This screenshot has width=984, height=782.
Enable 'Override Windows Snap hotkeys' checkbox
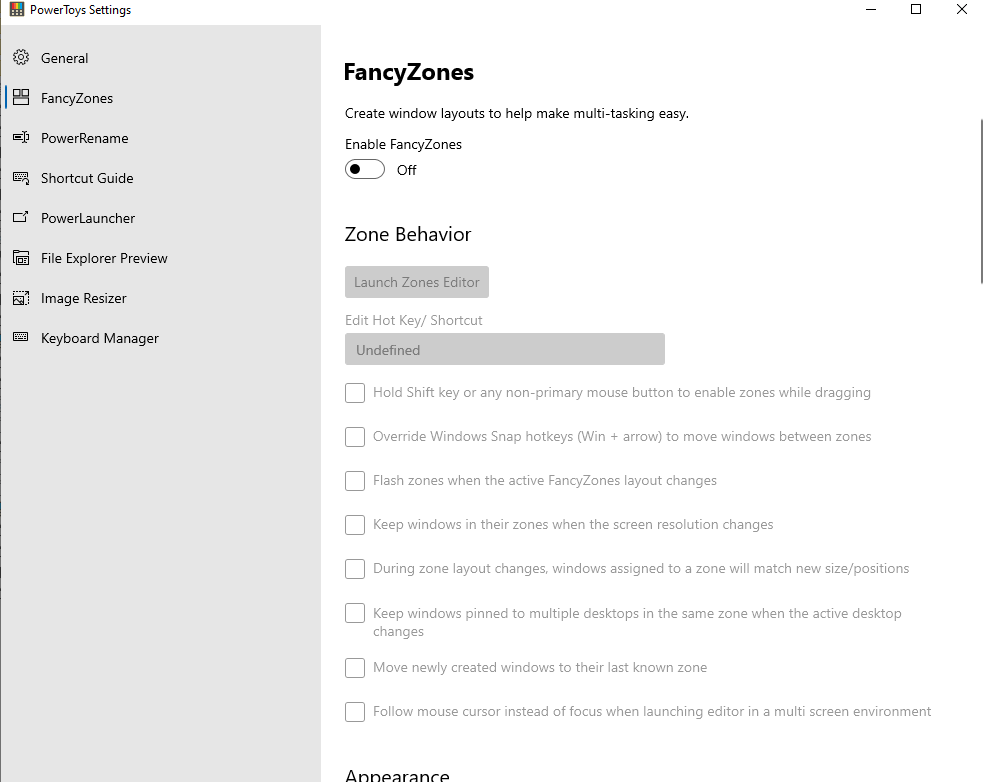coord(355,437)
